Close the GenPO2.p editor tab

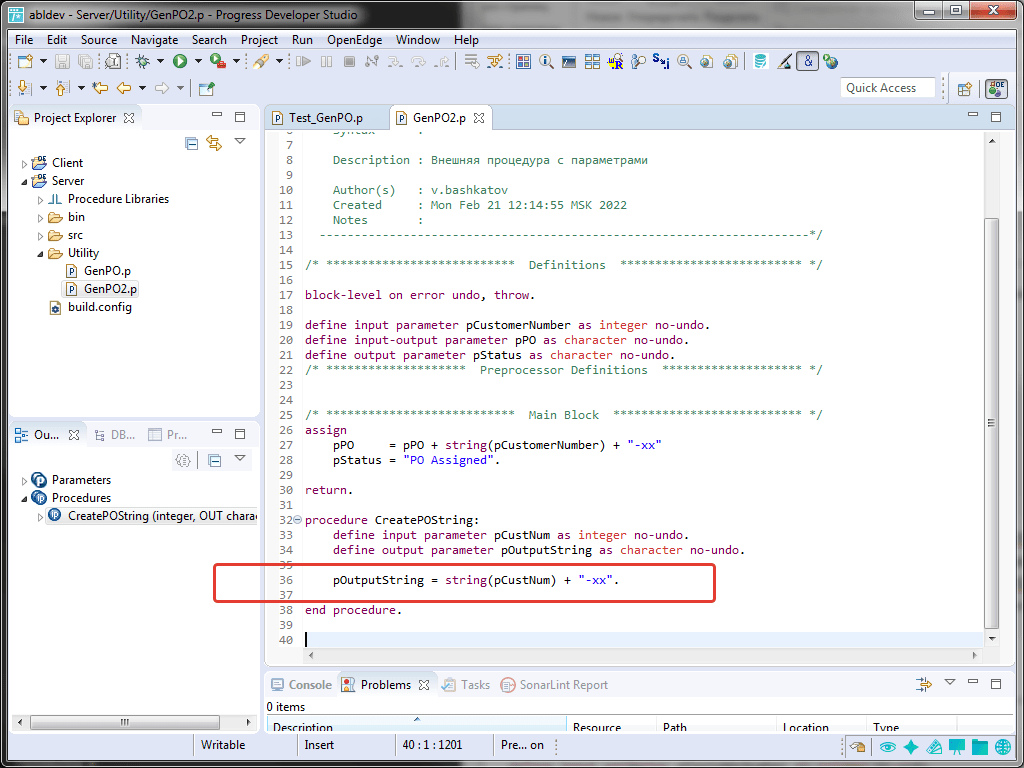tap(479, 118)
